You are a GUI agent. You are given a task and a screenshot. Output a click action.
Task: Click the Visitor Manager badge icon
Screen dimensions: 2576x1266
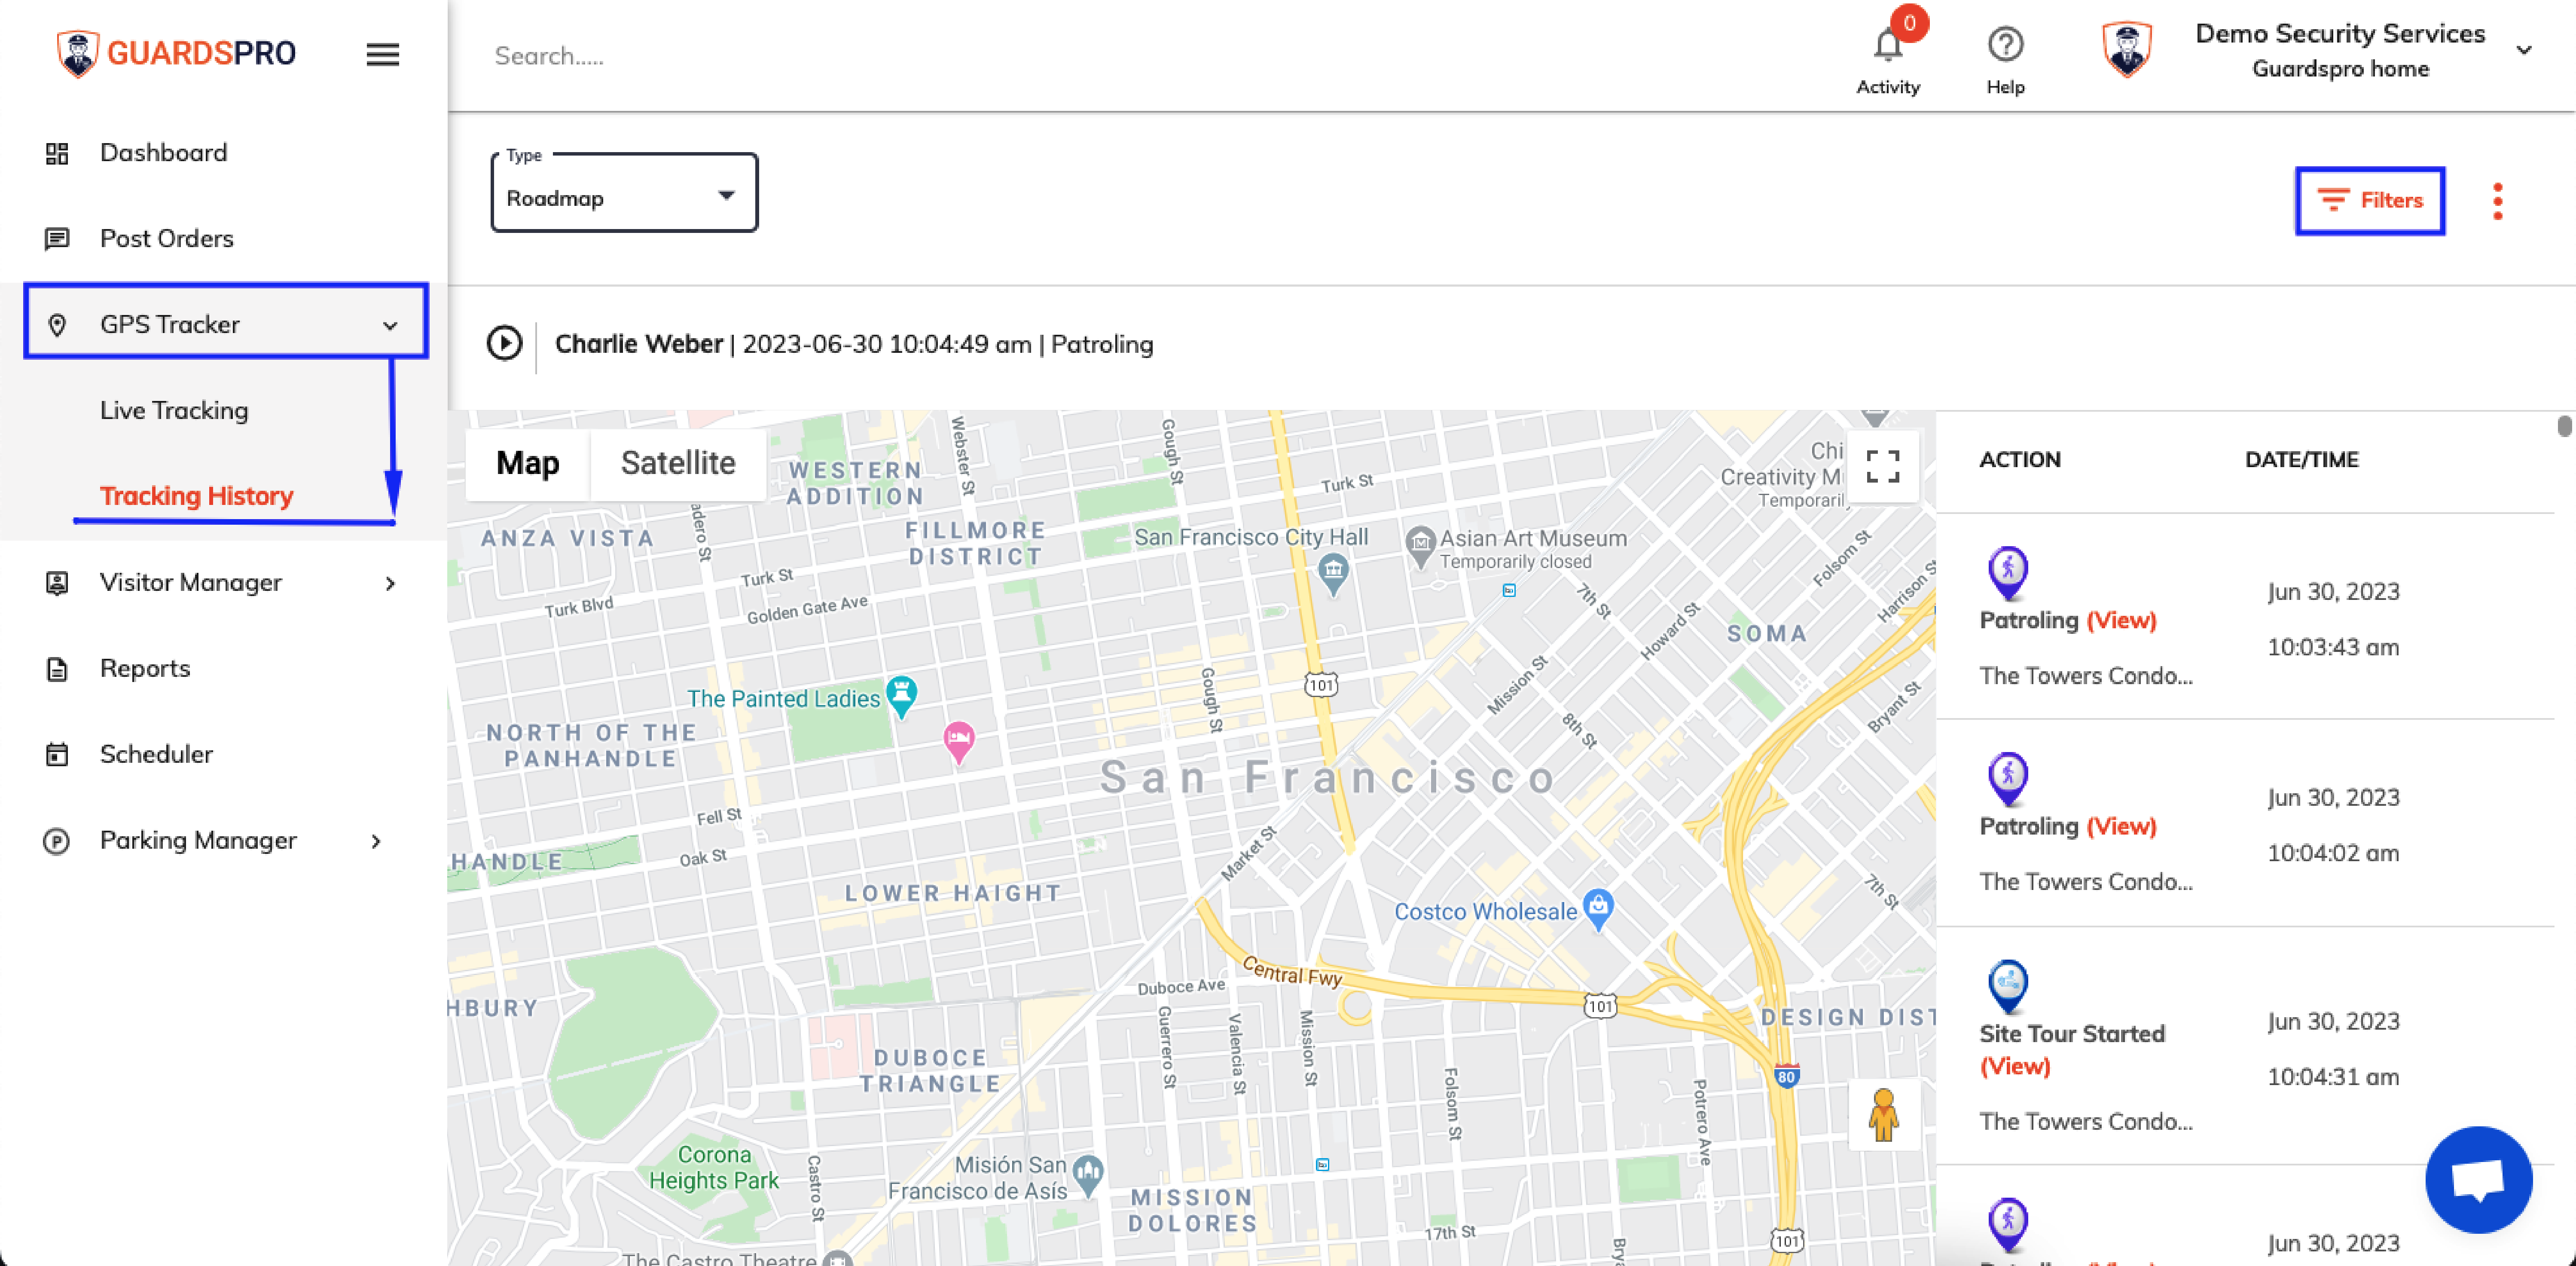[57, 583]
